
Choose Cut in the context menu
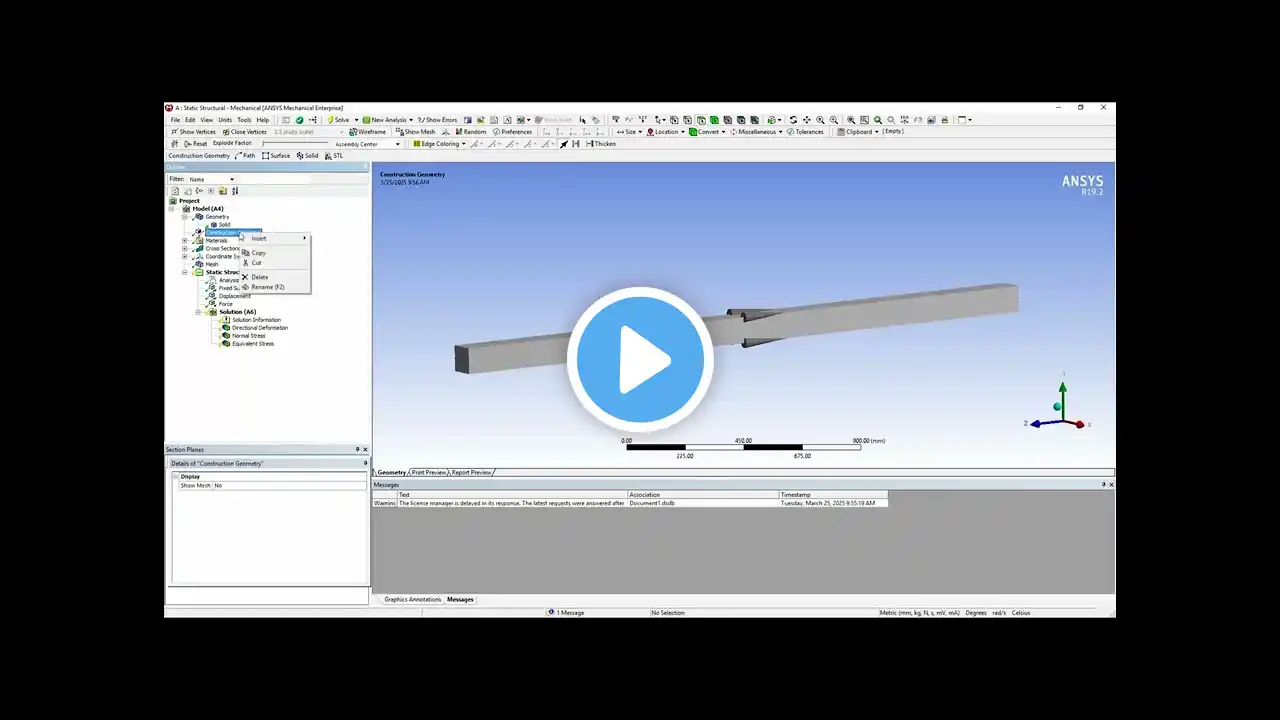[275, 263]
